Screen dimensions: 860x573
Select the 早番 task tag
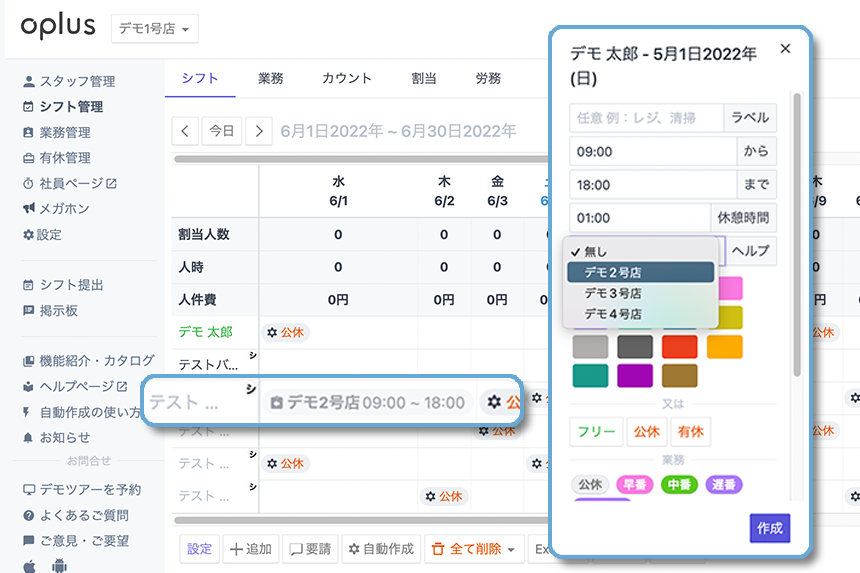[x=635, y=485]
